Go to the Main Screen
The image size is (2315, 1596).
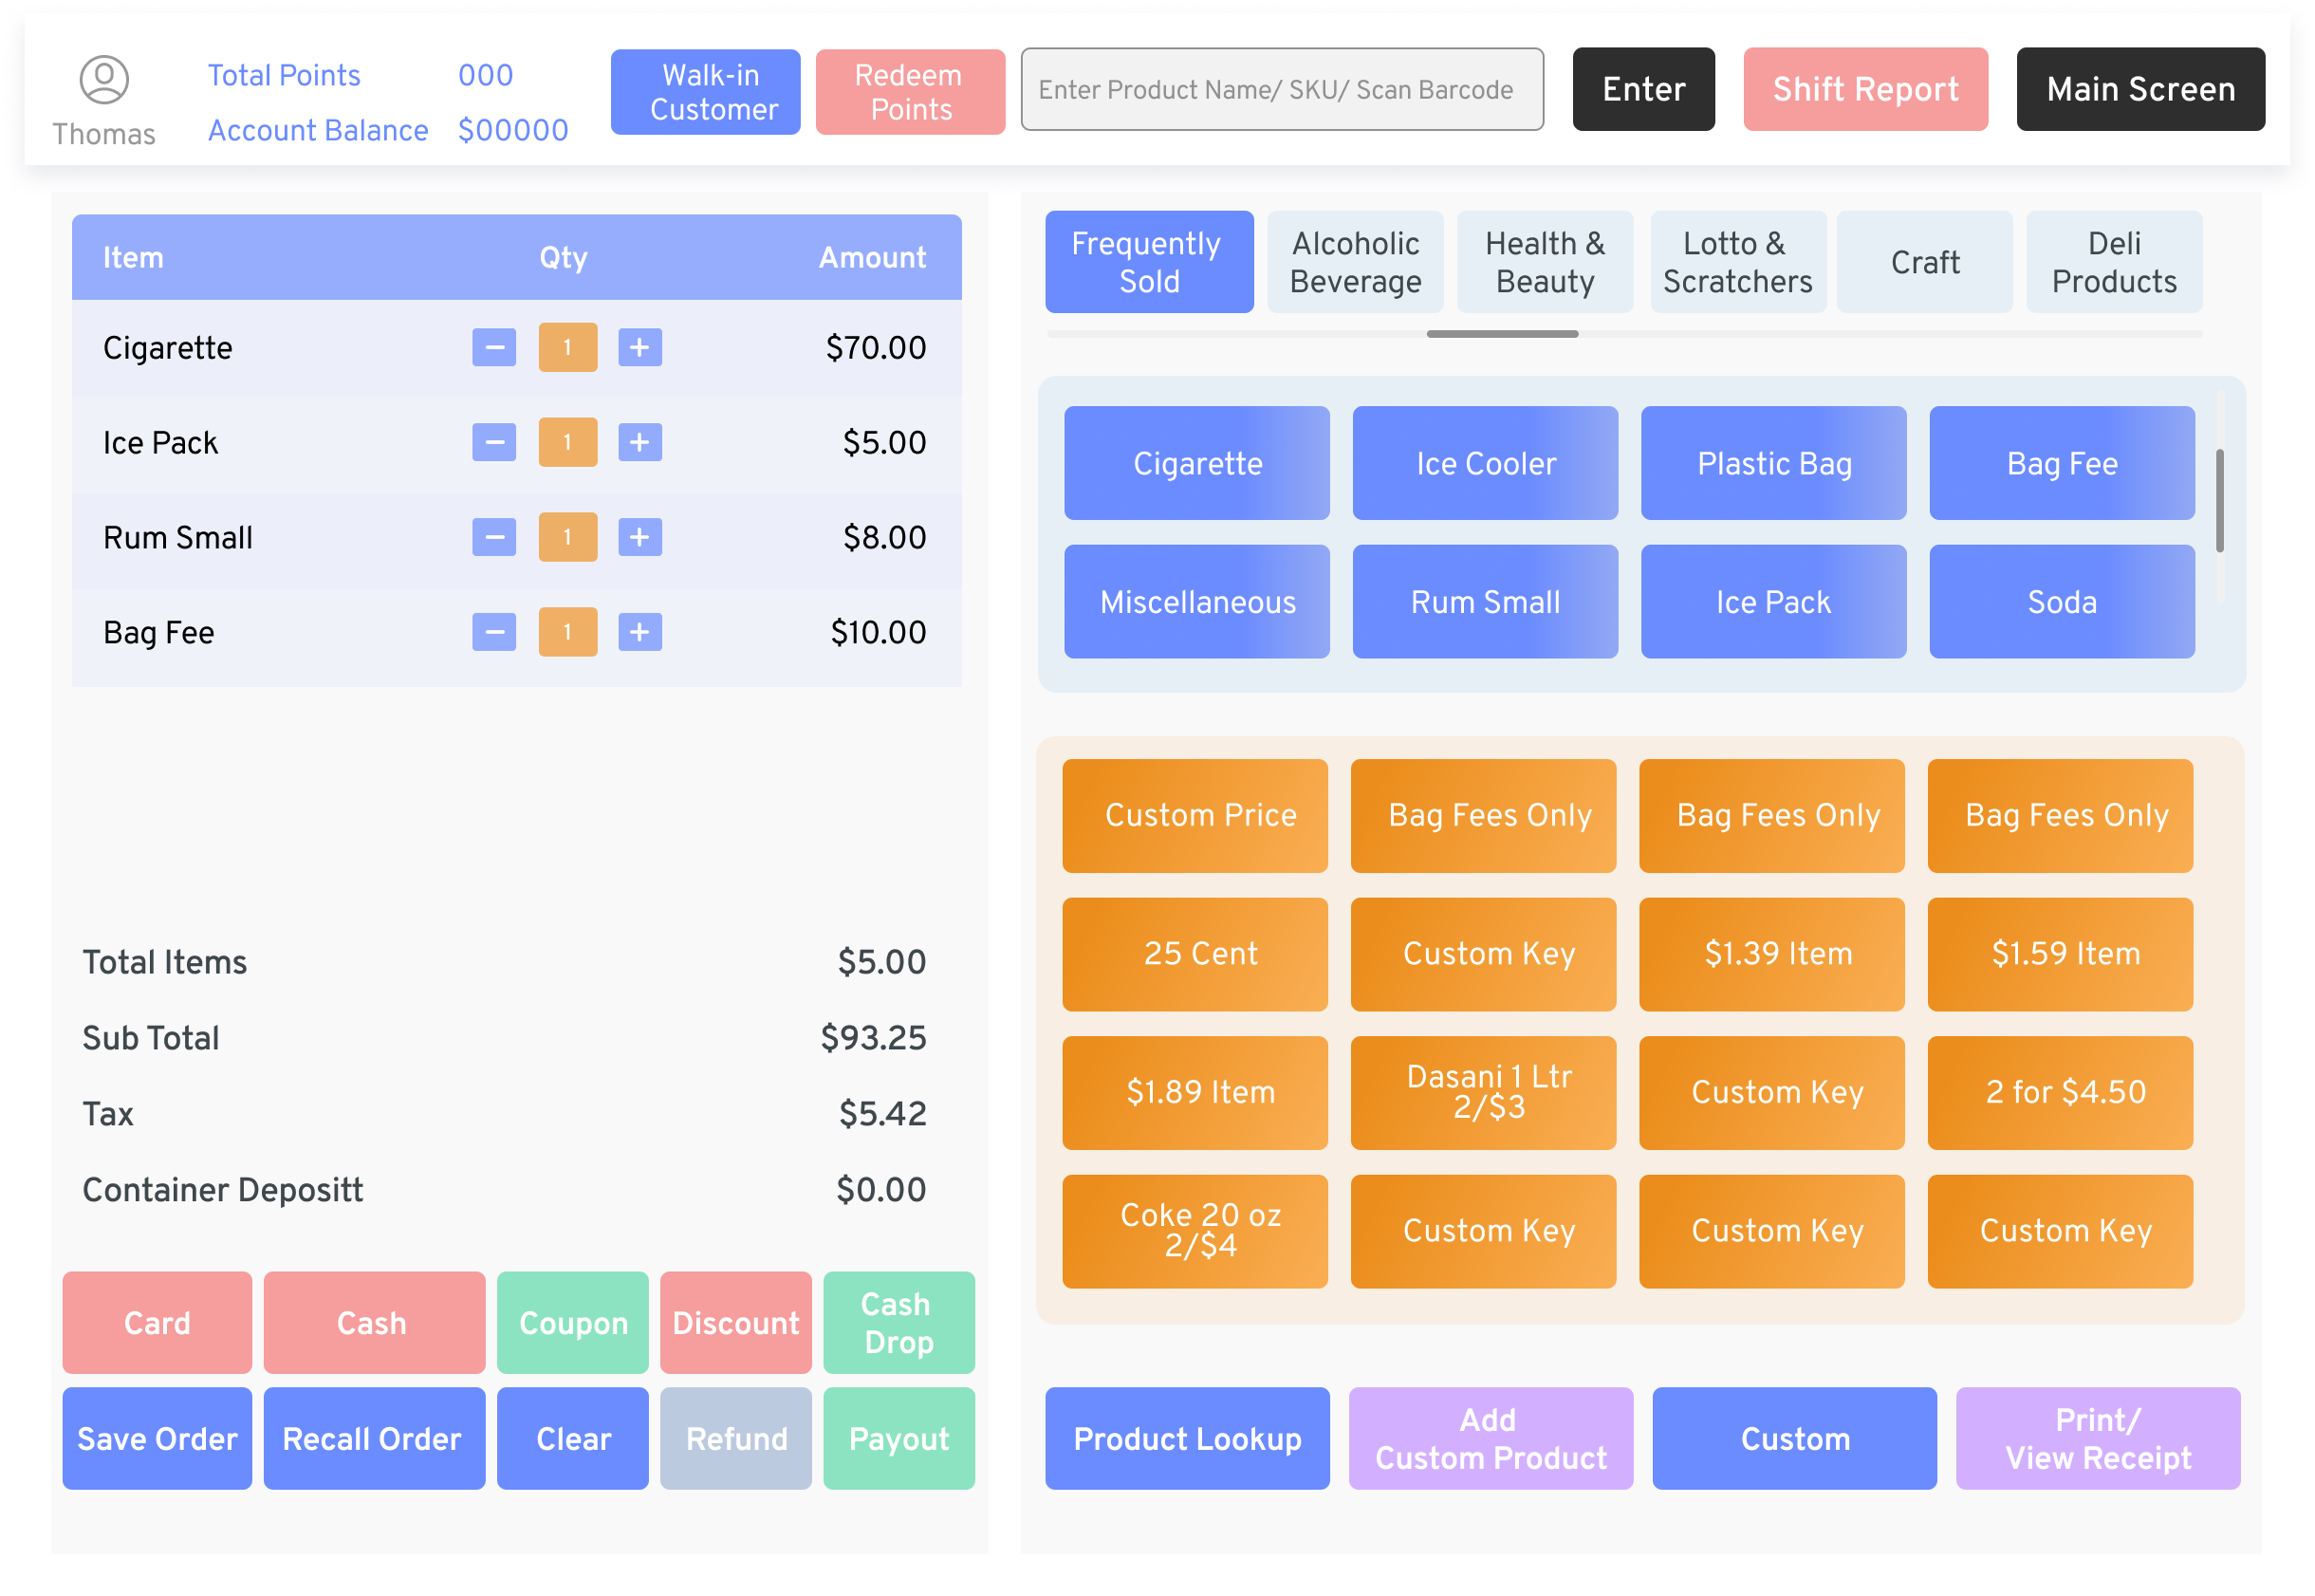(x=2140, y=89)
